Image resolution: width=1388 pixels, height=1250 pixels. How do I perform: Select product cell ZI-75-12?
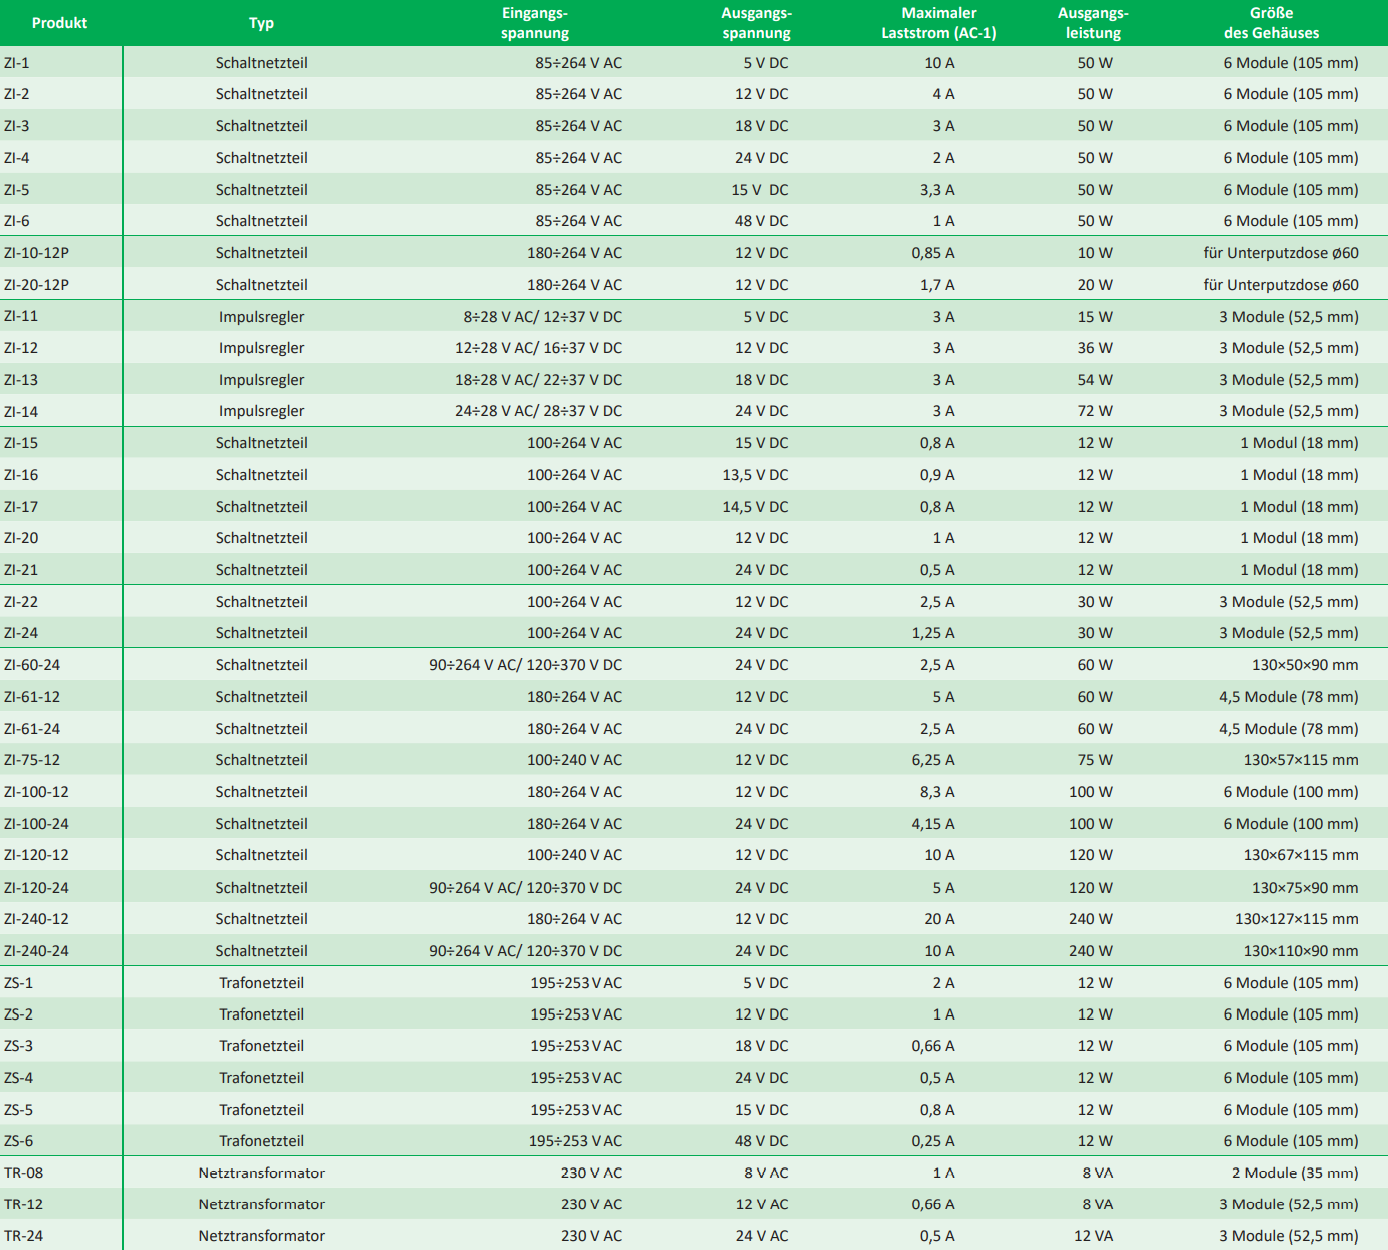pos(32,760)
